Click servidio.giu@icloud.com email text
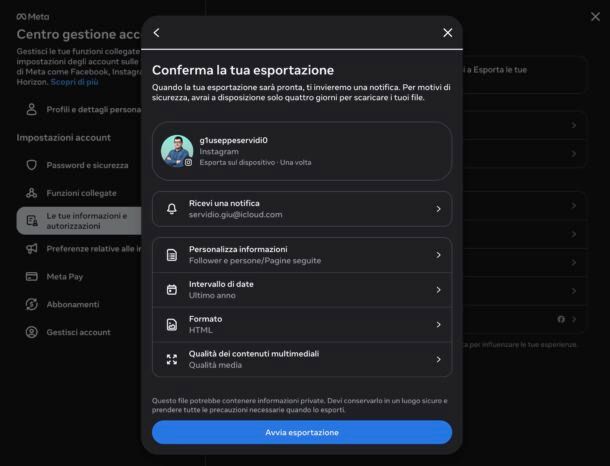610x466 pixels. pyautogui.click(x=235, y=215)
